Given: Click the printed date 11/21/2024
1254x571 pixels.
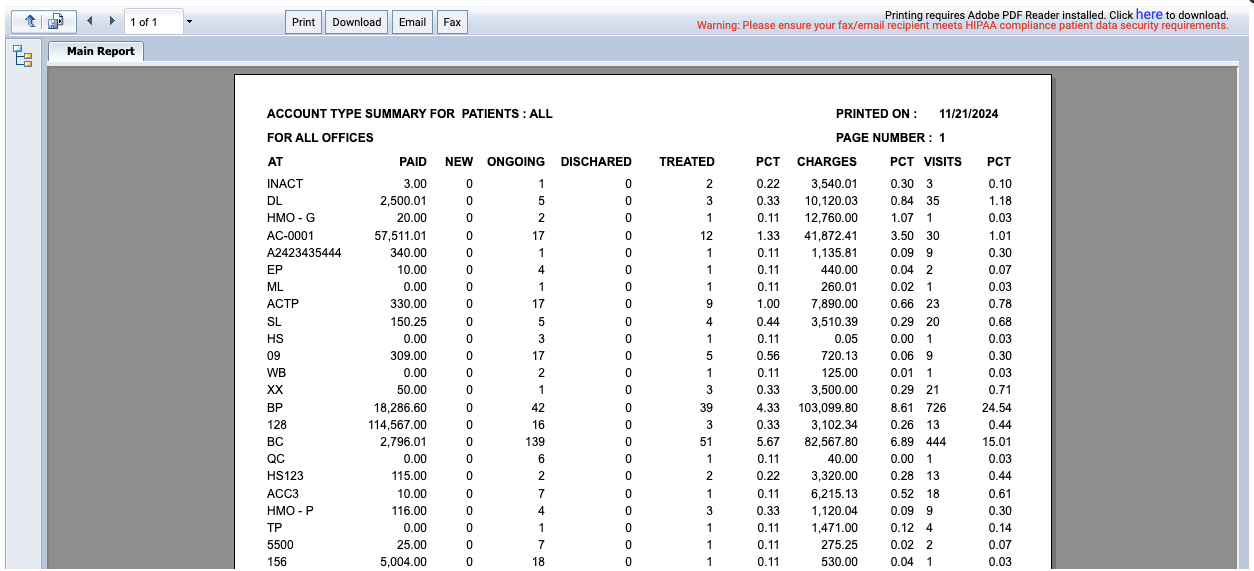Looking at the screenshot, I should coord(968,114).
